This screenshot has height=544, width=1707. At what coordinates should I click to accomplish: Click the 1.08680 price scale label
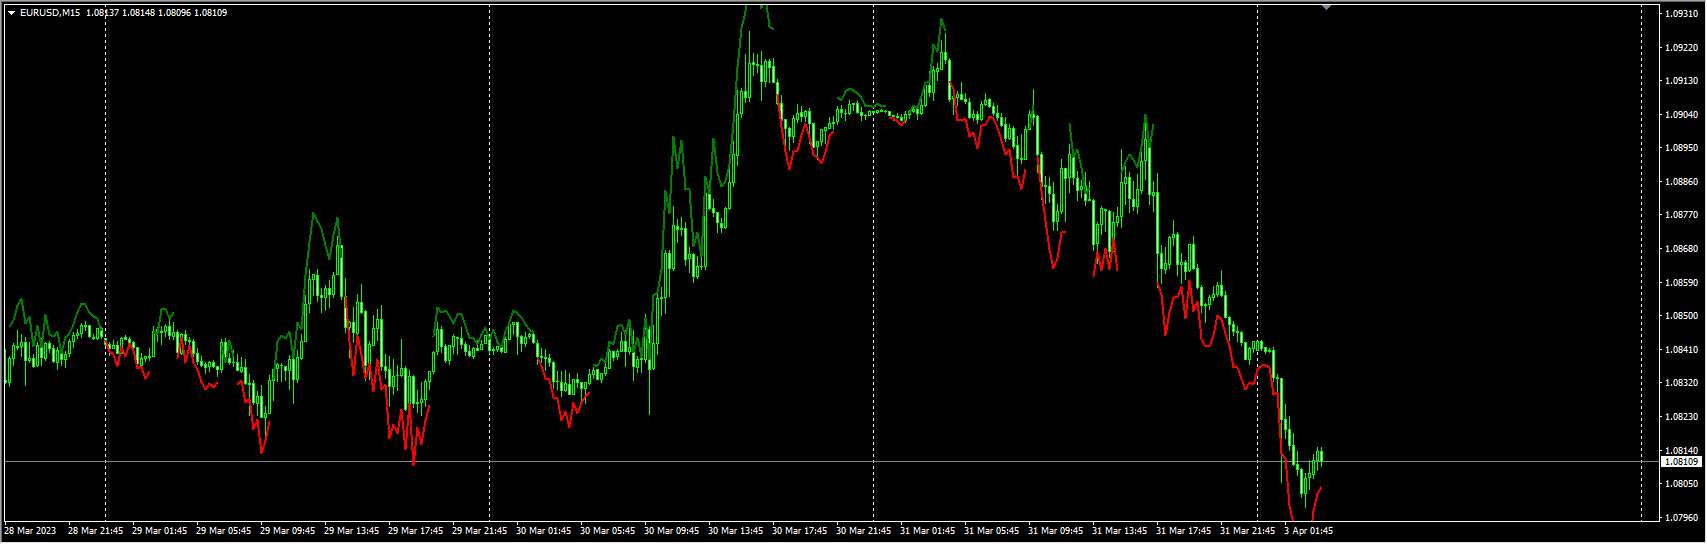pyautogui.click(x=1683, y=249)
